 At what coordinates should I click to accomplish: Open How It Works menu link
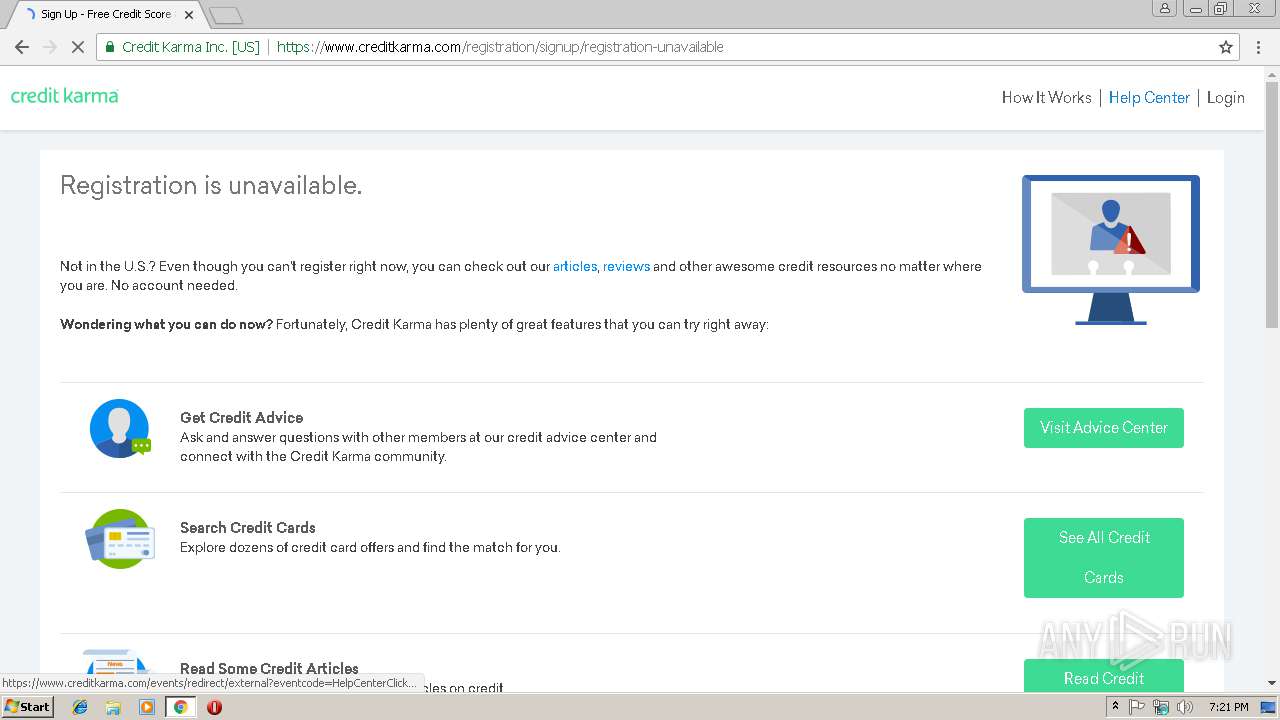[1047, 97]
